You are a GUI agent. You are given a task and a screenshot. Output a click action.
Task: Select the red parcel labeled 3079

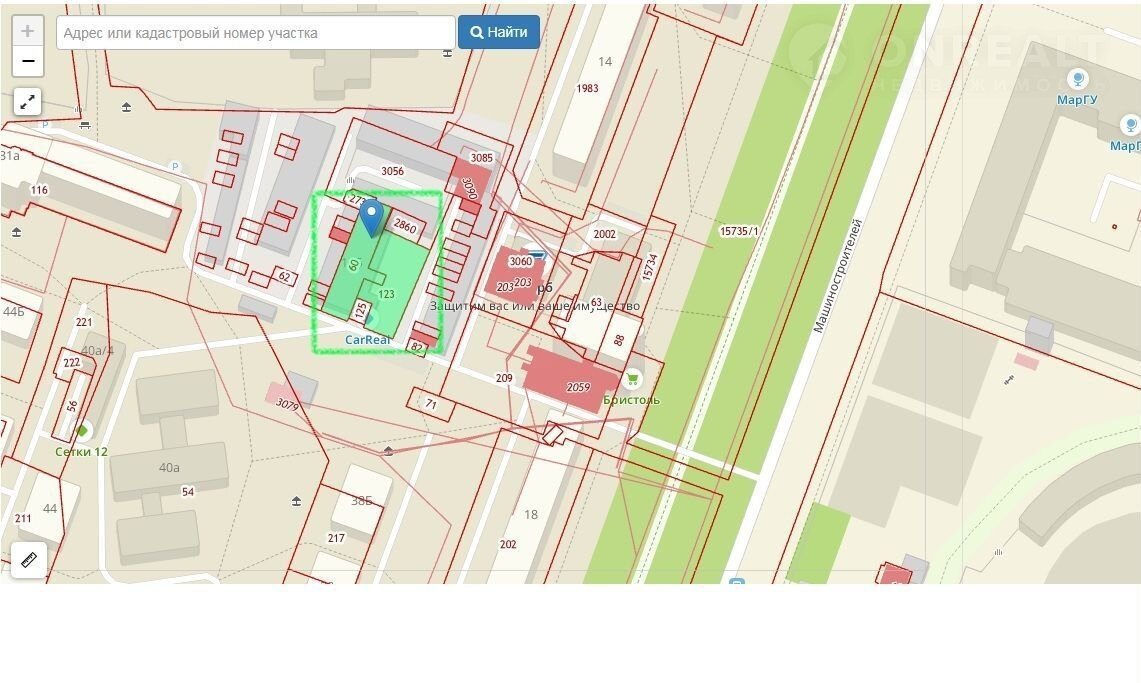(x=287, y=404)
